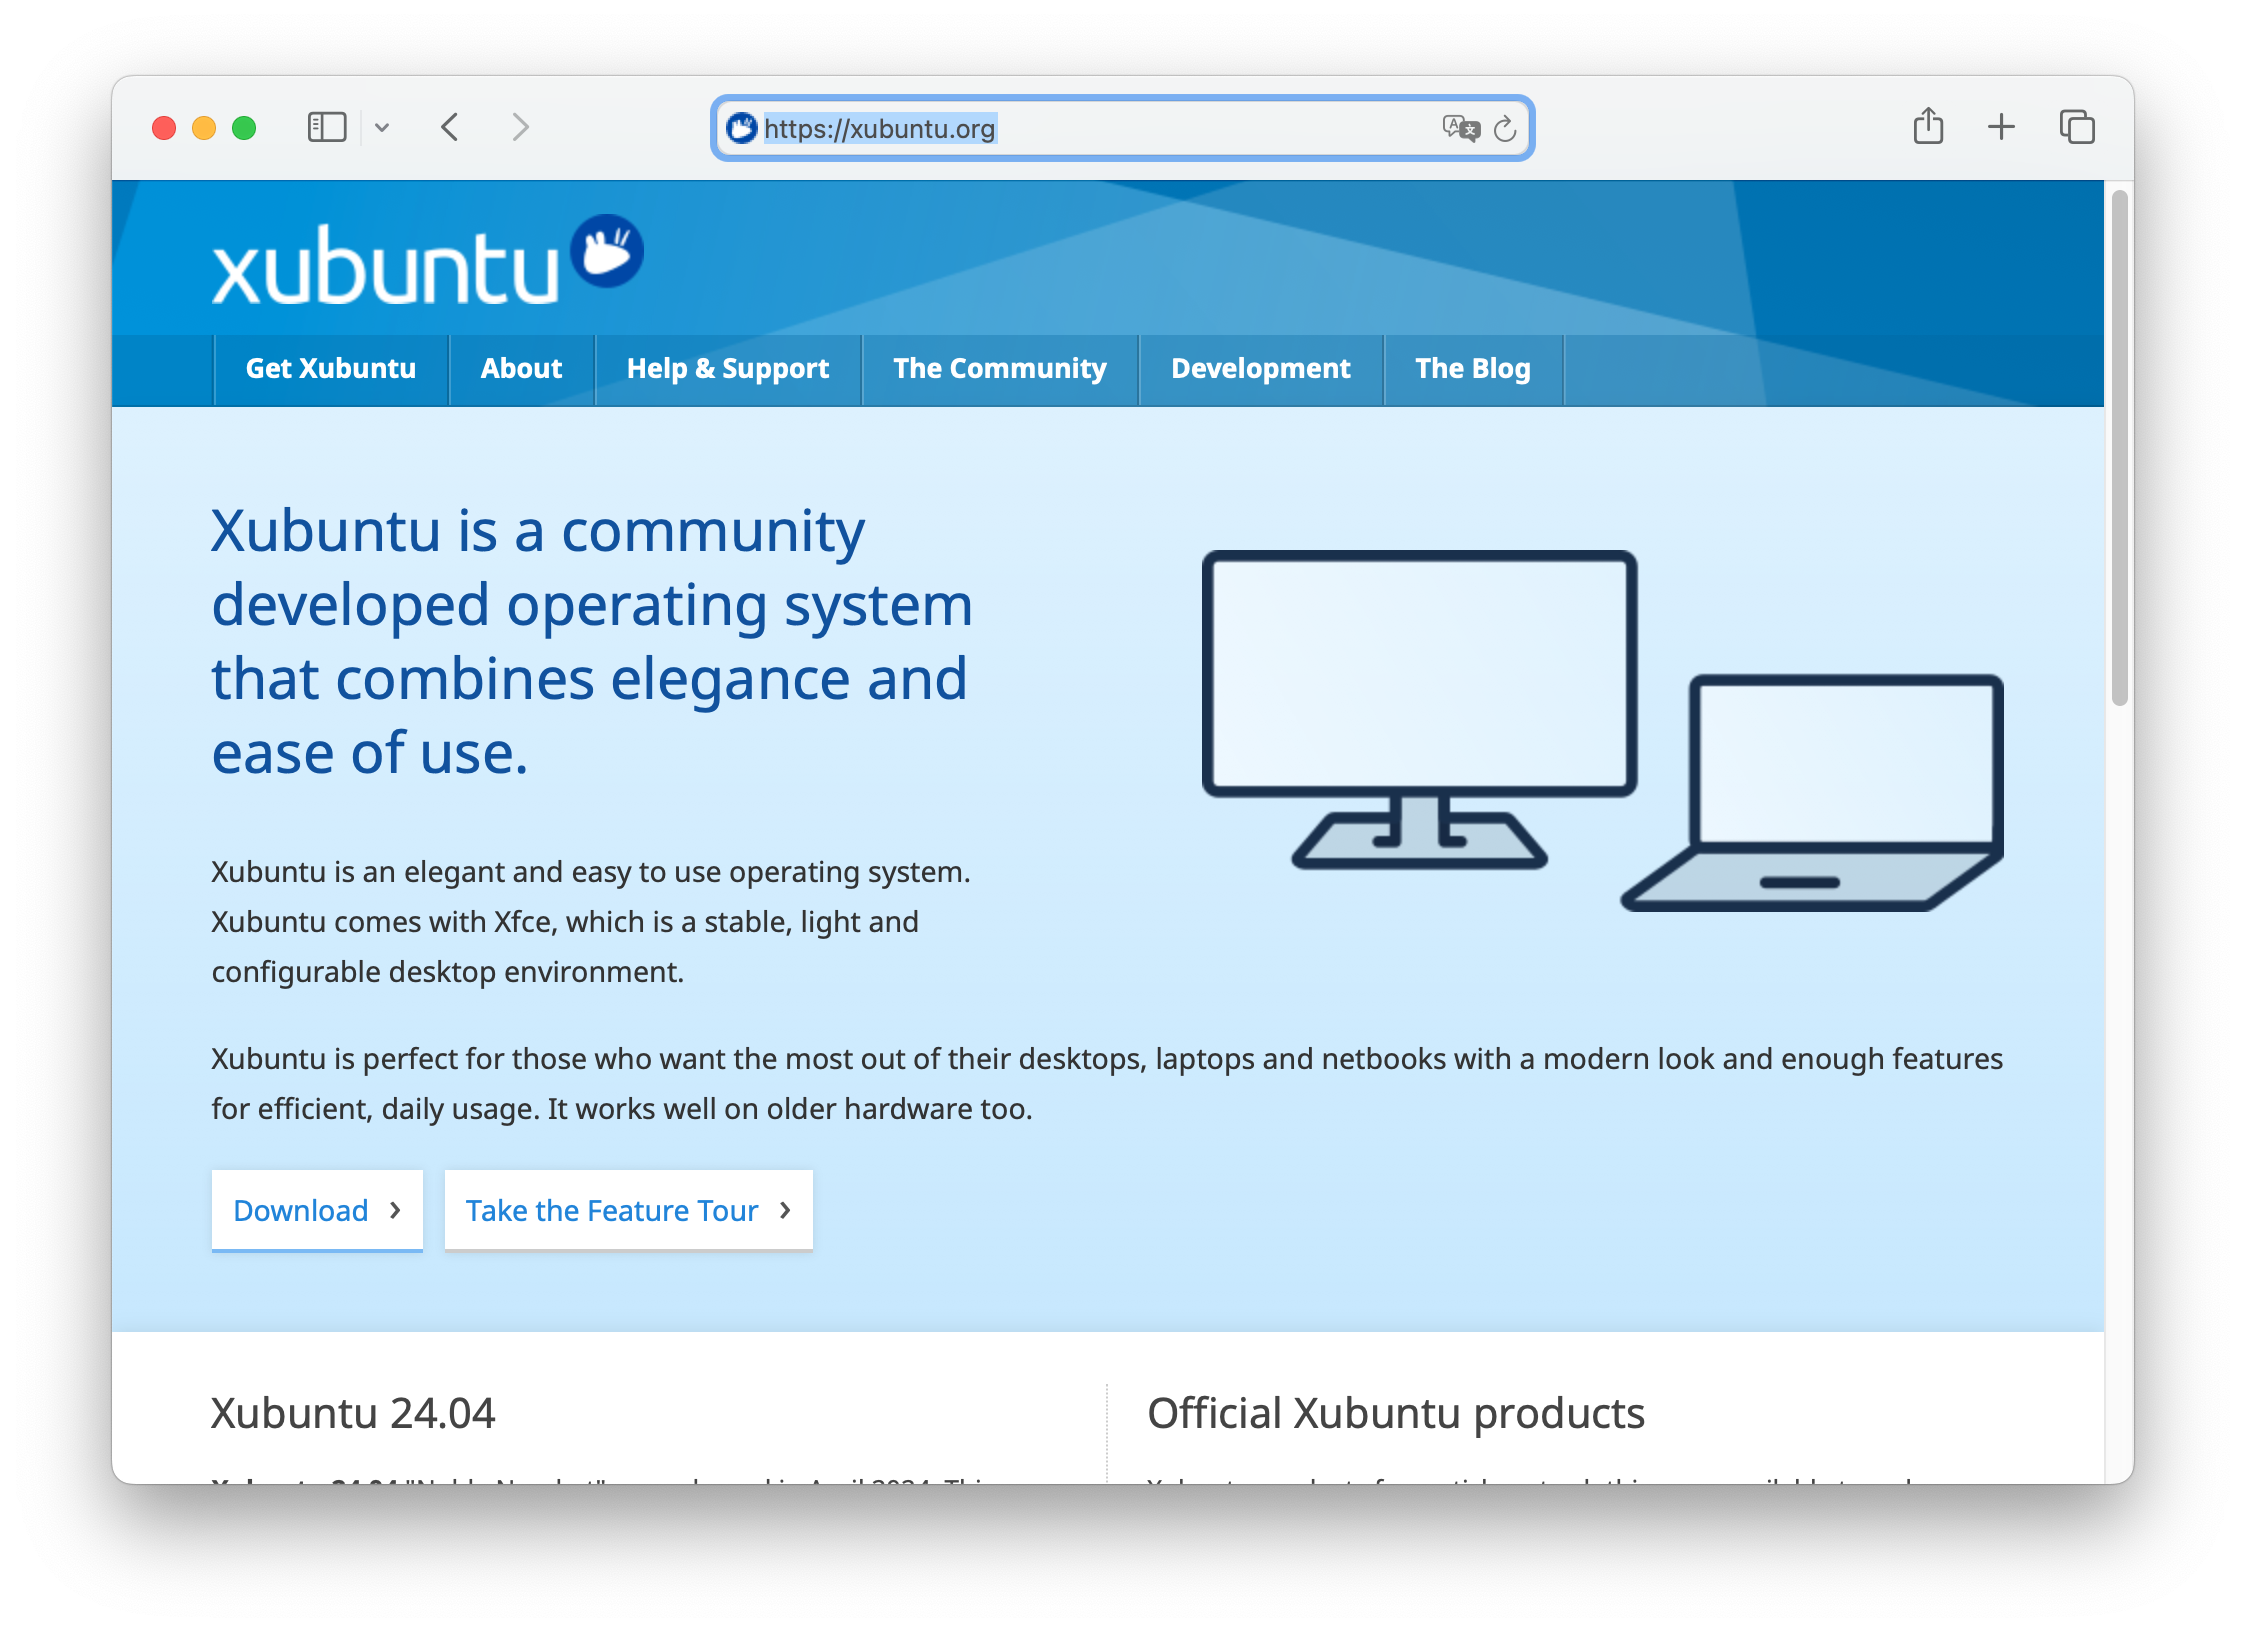Viewport: 2246px width, 1632px height.
Task: Minimize the window with yellow button
Action: (204, 128)
